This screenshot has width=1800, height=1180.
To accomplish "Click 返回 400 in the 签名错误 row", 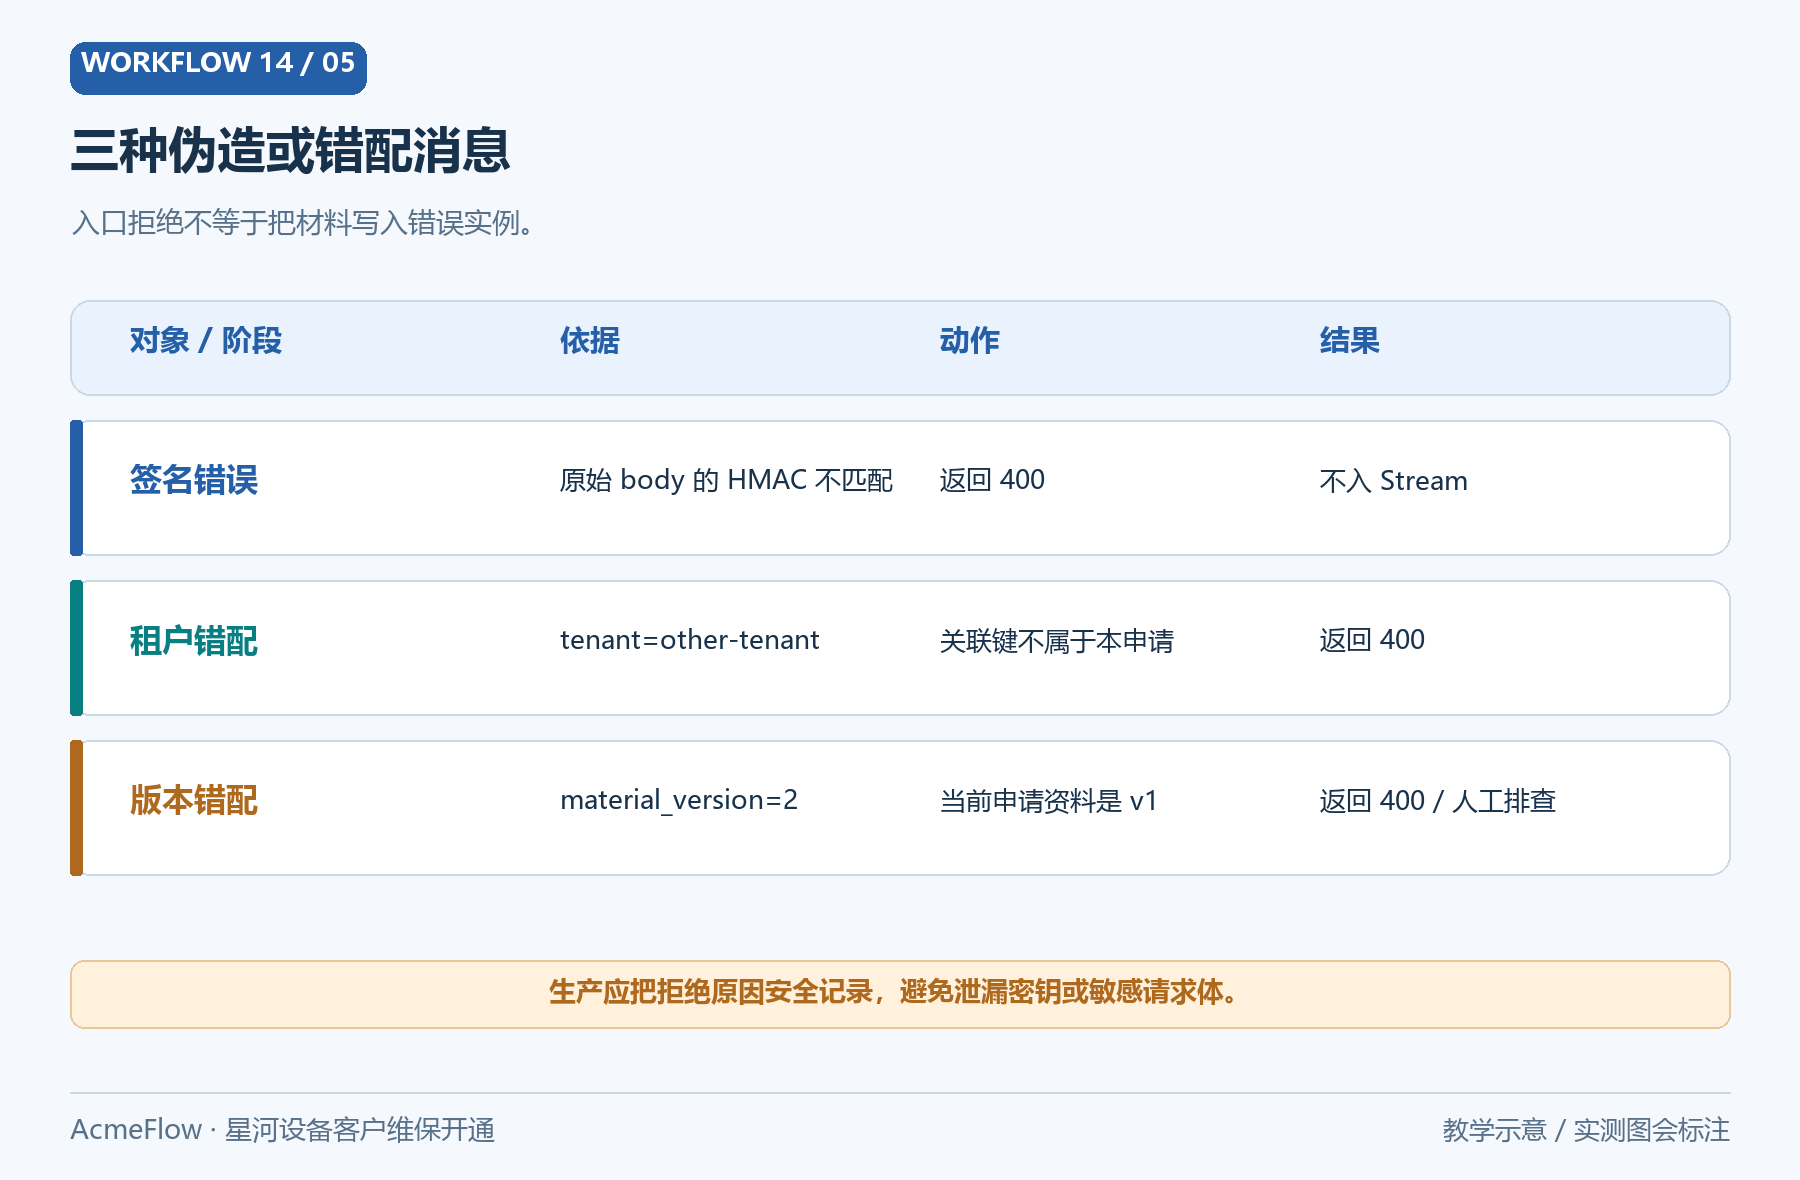I will tap(992, 480).
